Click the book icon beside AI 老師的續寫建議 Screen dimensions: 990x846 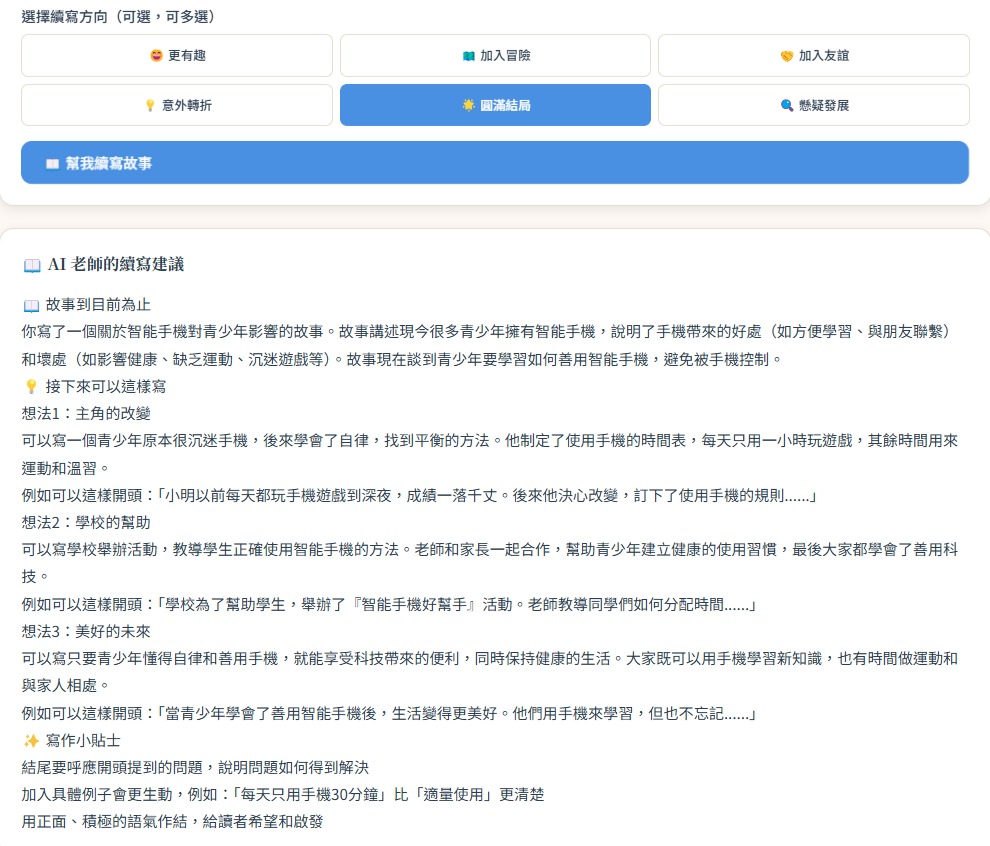32,265
